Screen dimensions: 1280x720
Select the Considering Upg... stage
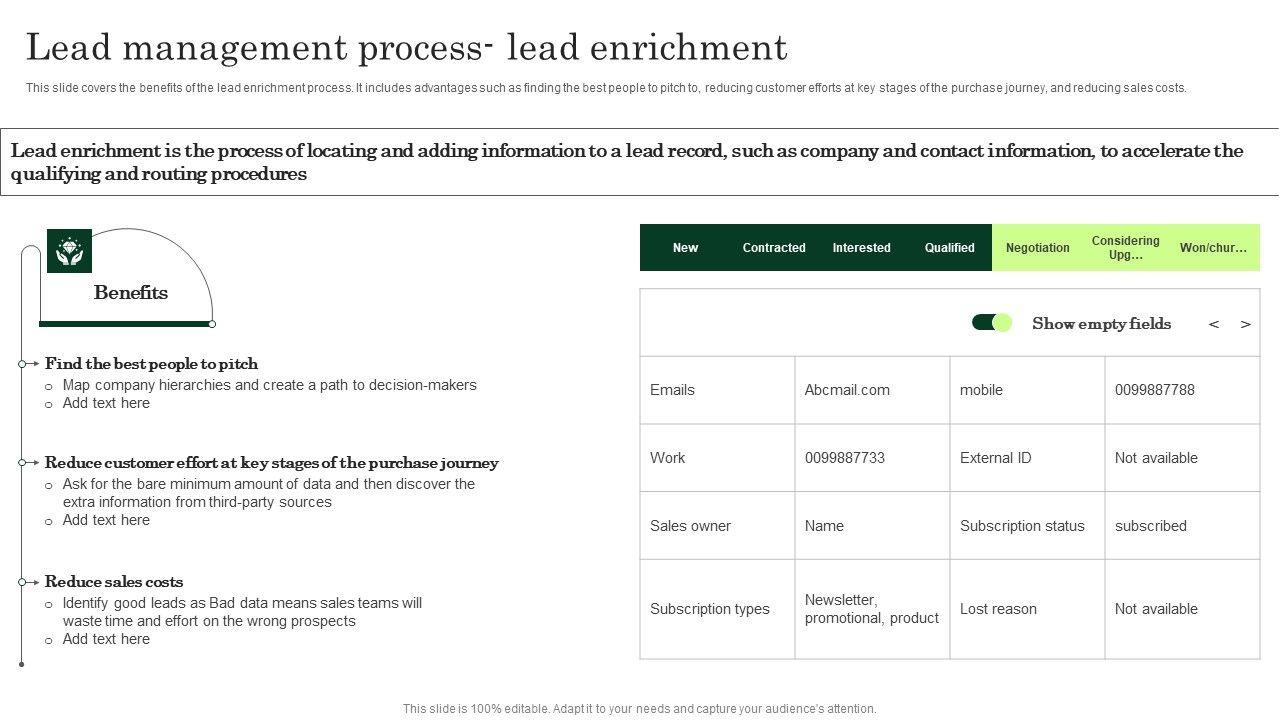click(x=1125, y=248)
